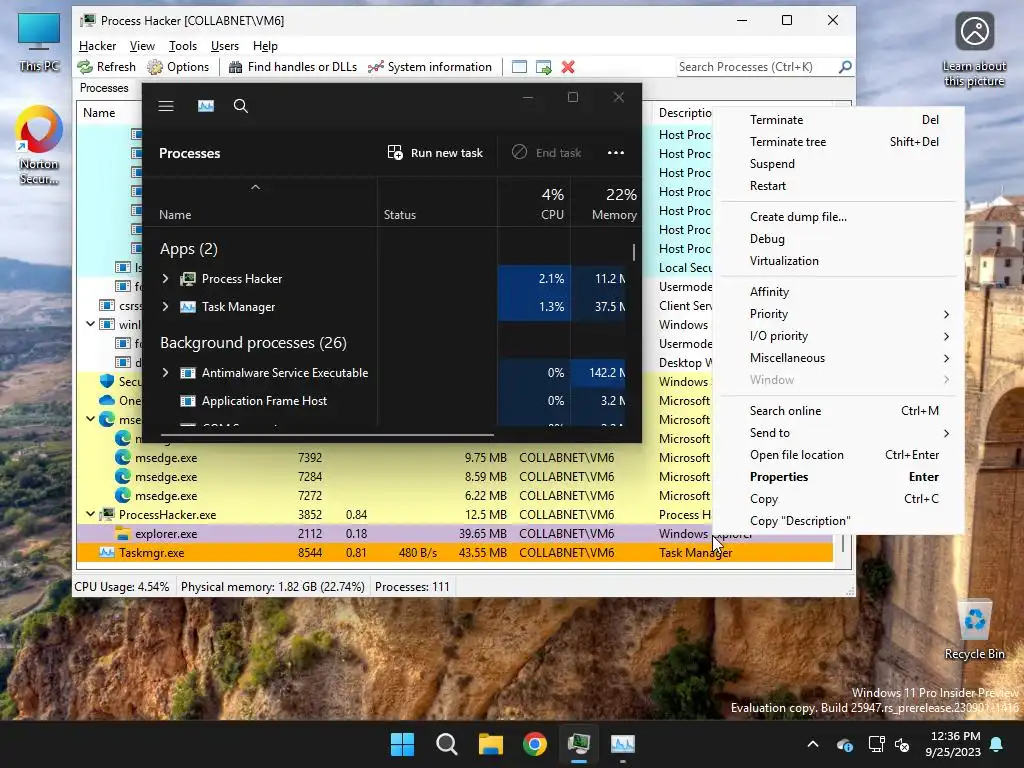Select Suspend in the context menu

pyautogui.click(x=840, y=164)
